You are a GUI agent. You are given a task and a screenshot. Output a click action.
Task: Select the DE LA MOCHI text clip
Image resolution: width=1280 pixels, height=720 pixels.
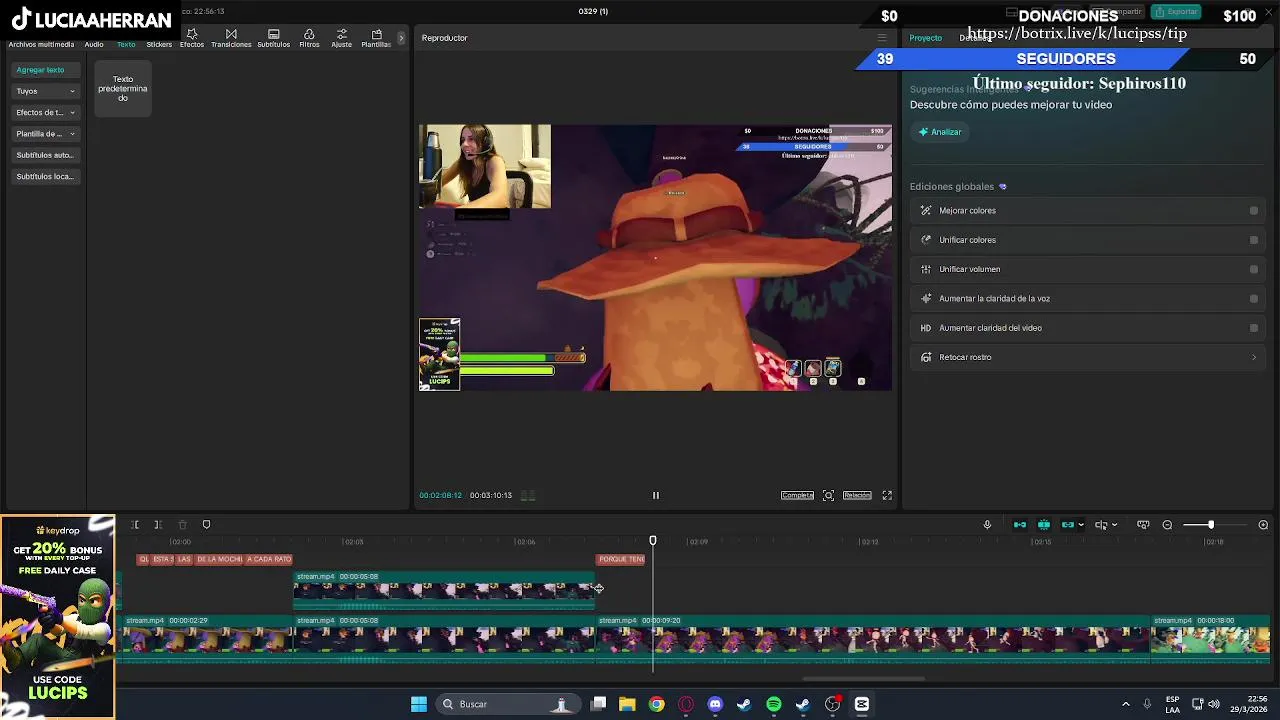coord(219,560)
